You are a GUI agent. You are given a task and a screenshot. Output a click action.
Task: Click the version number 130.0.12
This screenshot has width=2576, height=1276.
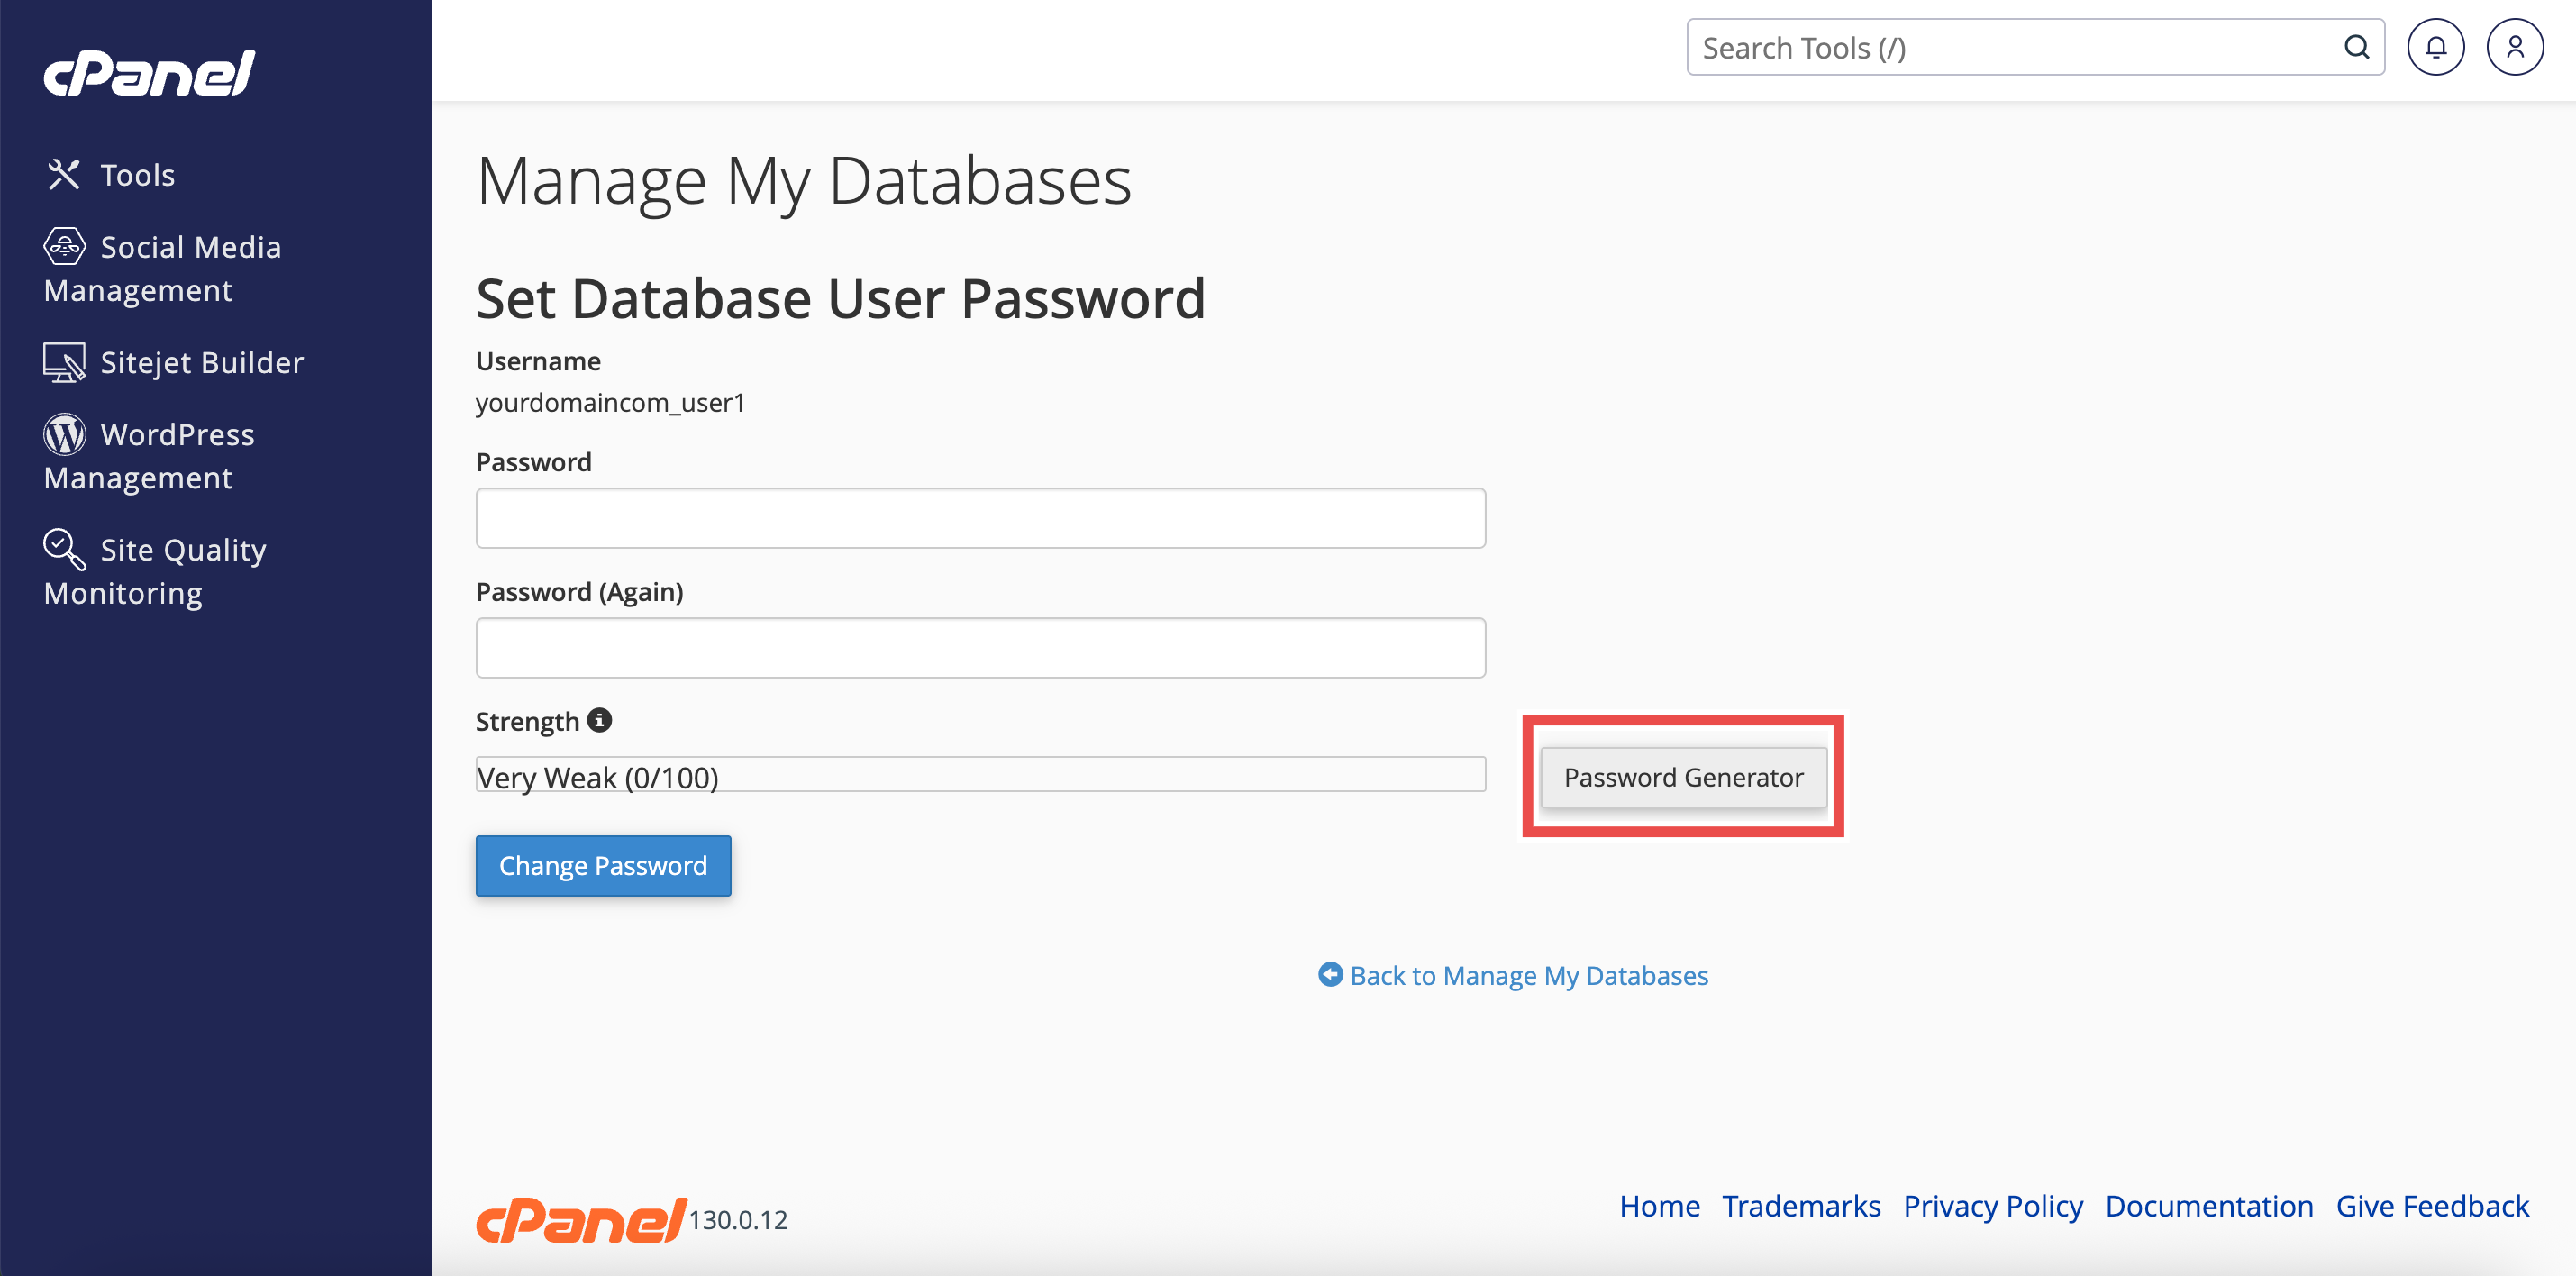click(x=738, y=1220)
